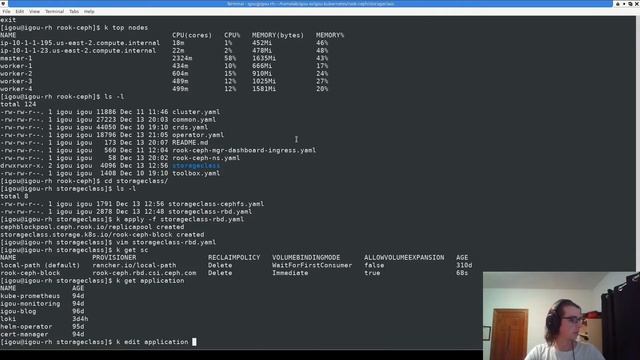Image resolution: width=640 pixels, height=360 pixels.
Task: Click the Immediate binding mode value
Action: [x=290, y=273]
